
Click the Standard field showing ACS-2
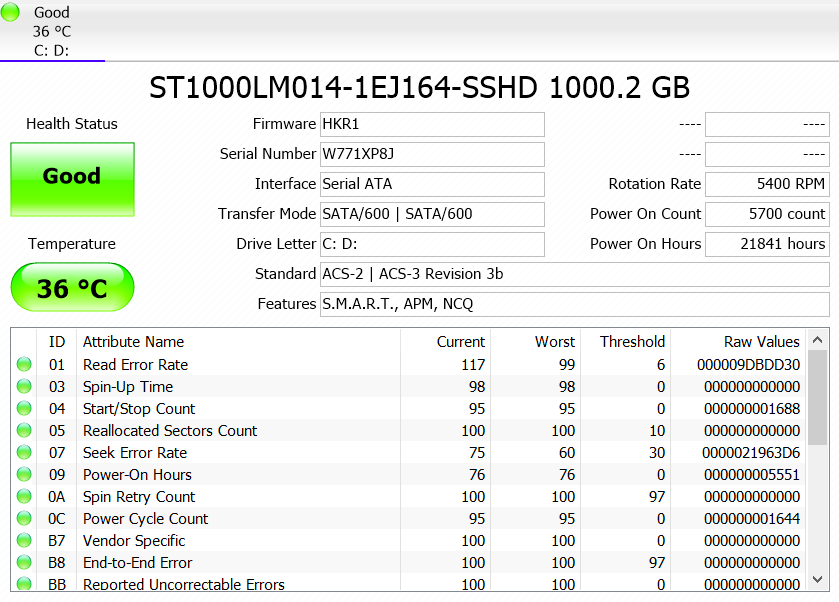coord(575,274)
